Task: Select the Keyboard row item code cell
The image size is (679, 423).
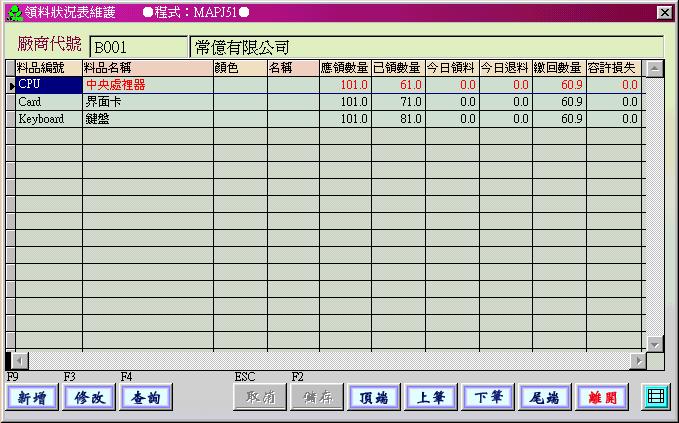Action: (x=48, y=119)
